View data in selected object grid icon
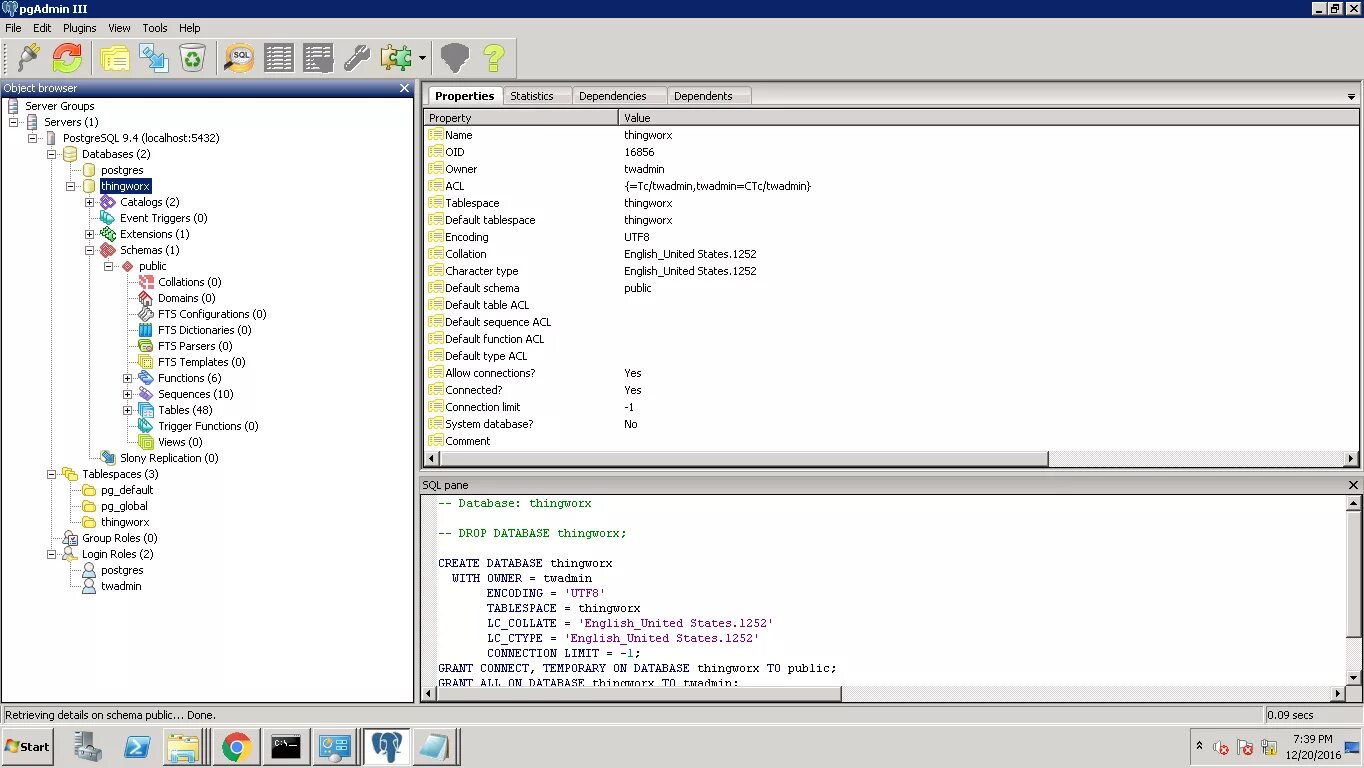The height and width of the screenshot is (768, 1364). 279,58
